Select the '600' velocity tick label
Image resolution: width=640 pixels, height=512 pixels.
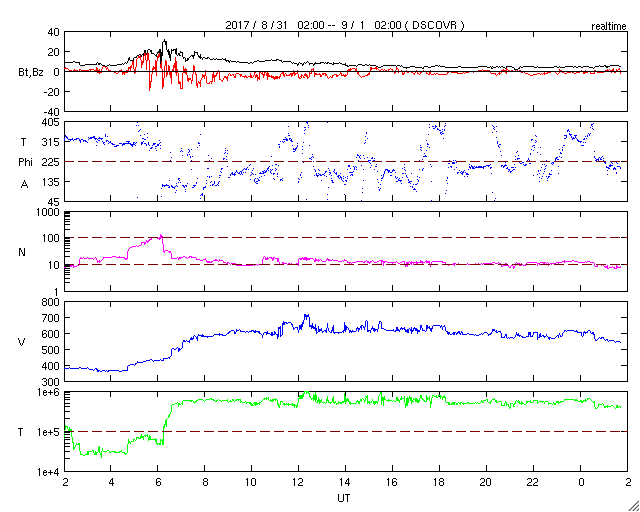[52, 334]
